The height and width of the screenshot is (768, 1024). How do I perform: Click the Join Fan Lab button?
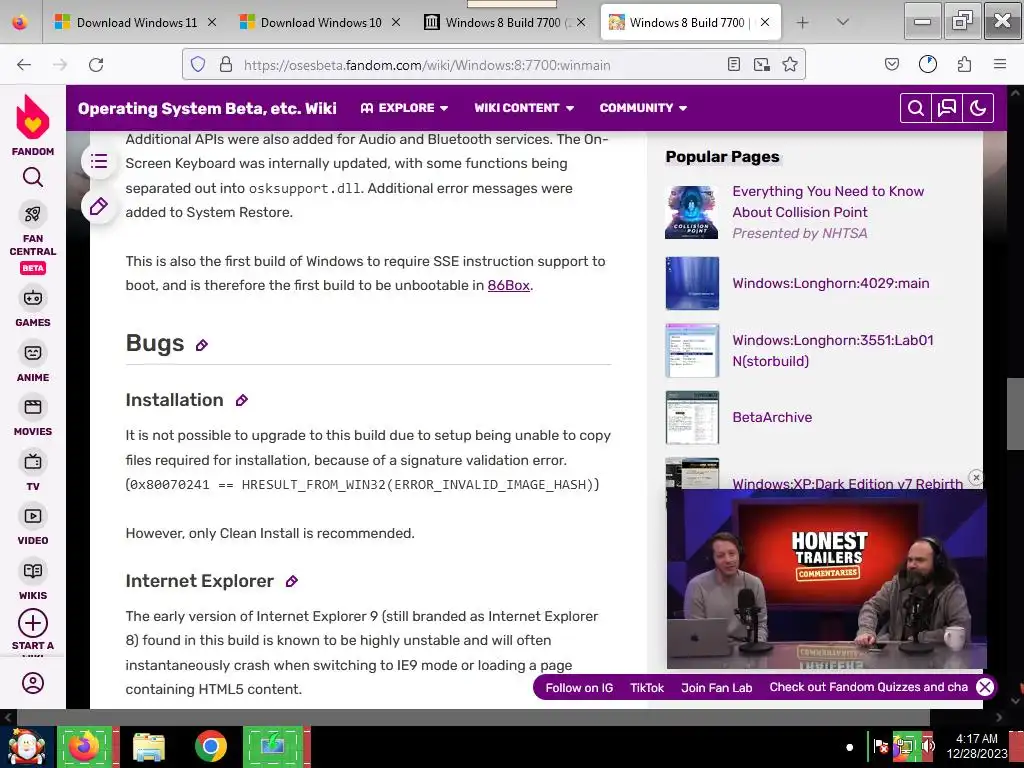716,688
